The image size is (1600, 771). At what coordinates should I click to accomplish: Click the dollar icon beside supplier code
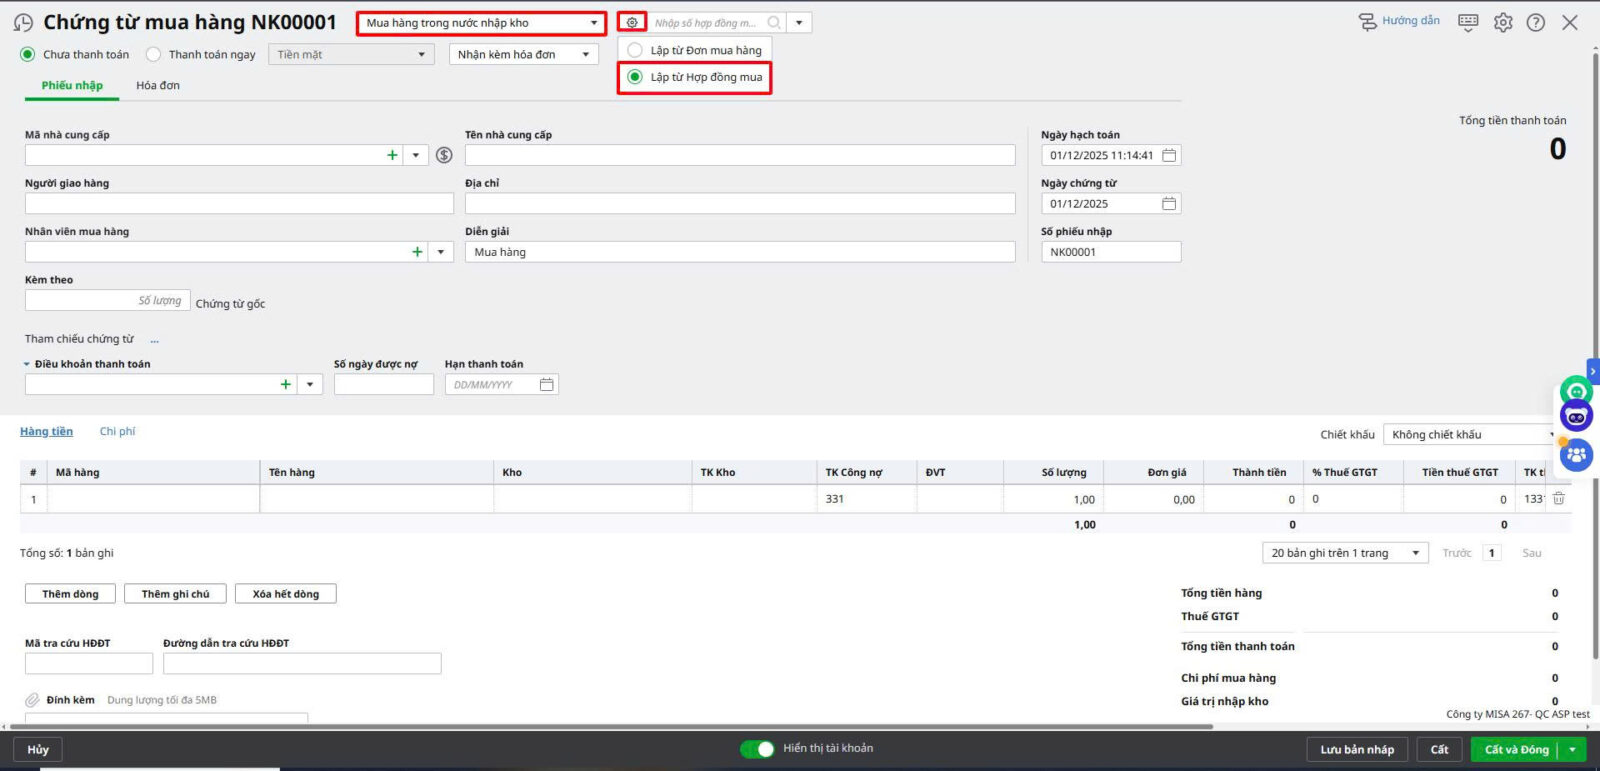444,155
